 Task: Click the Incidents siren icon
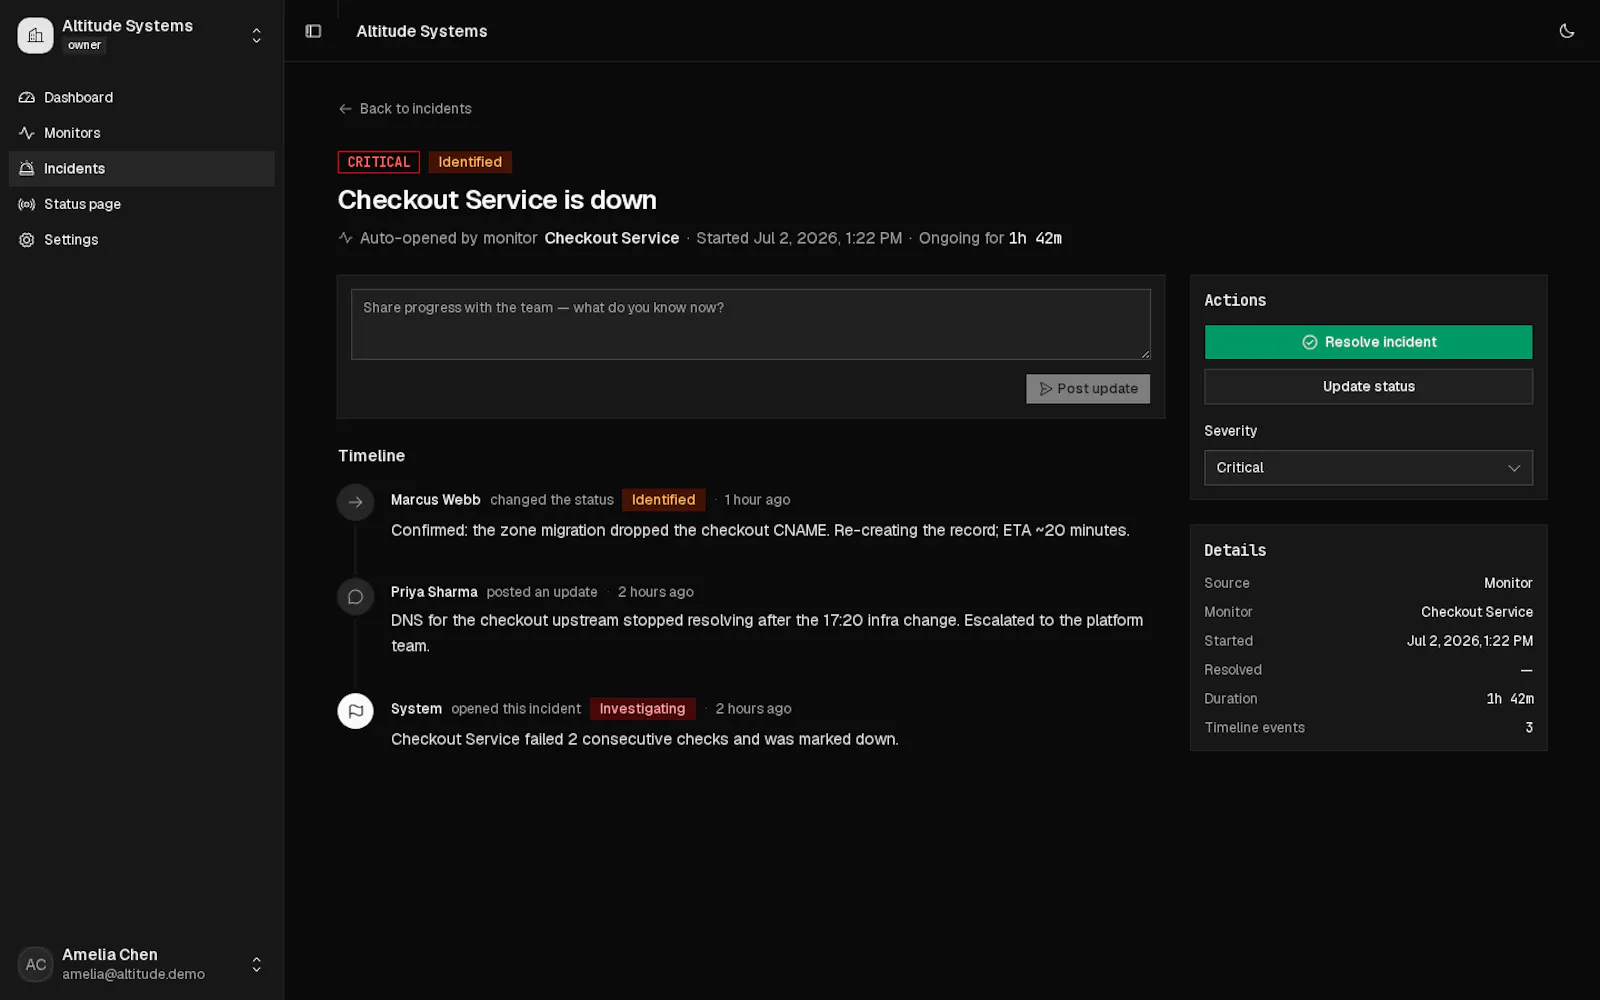coord(27,169)
